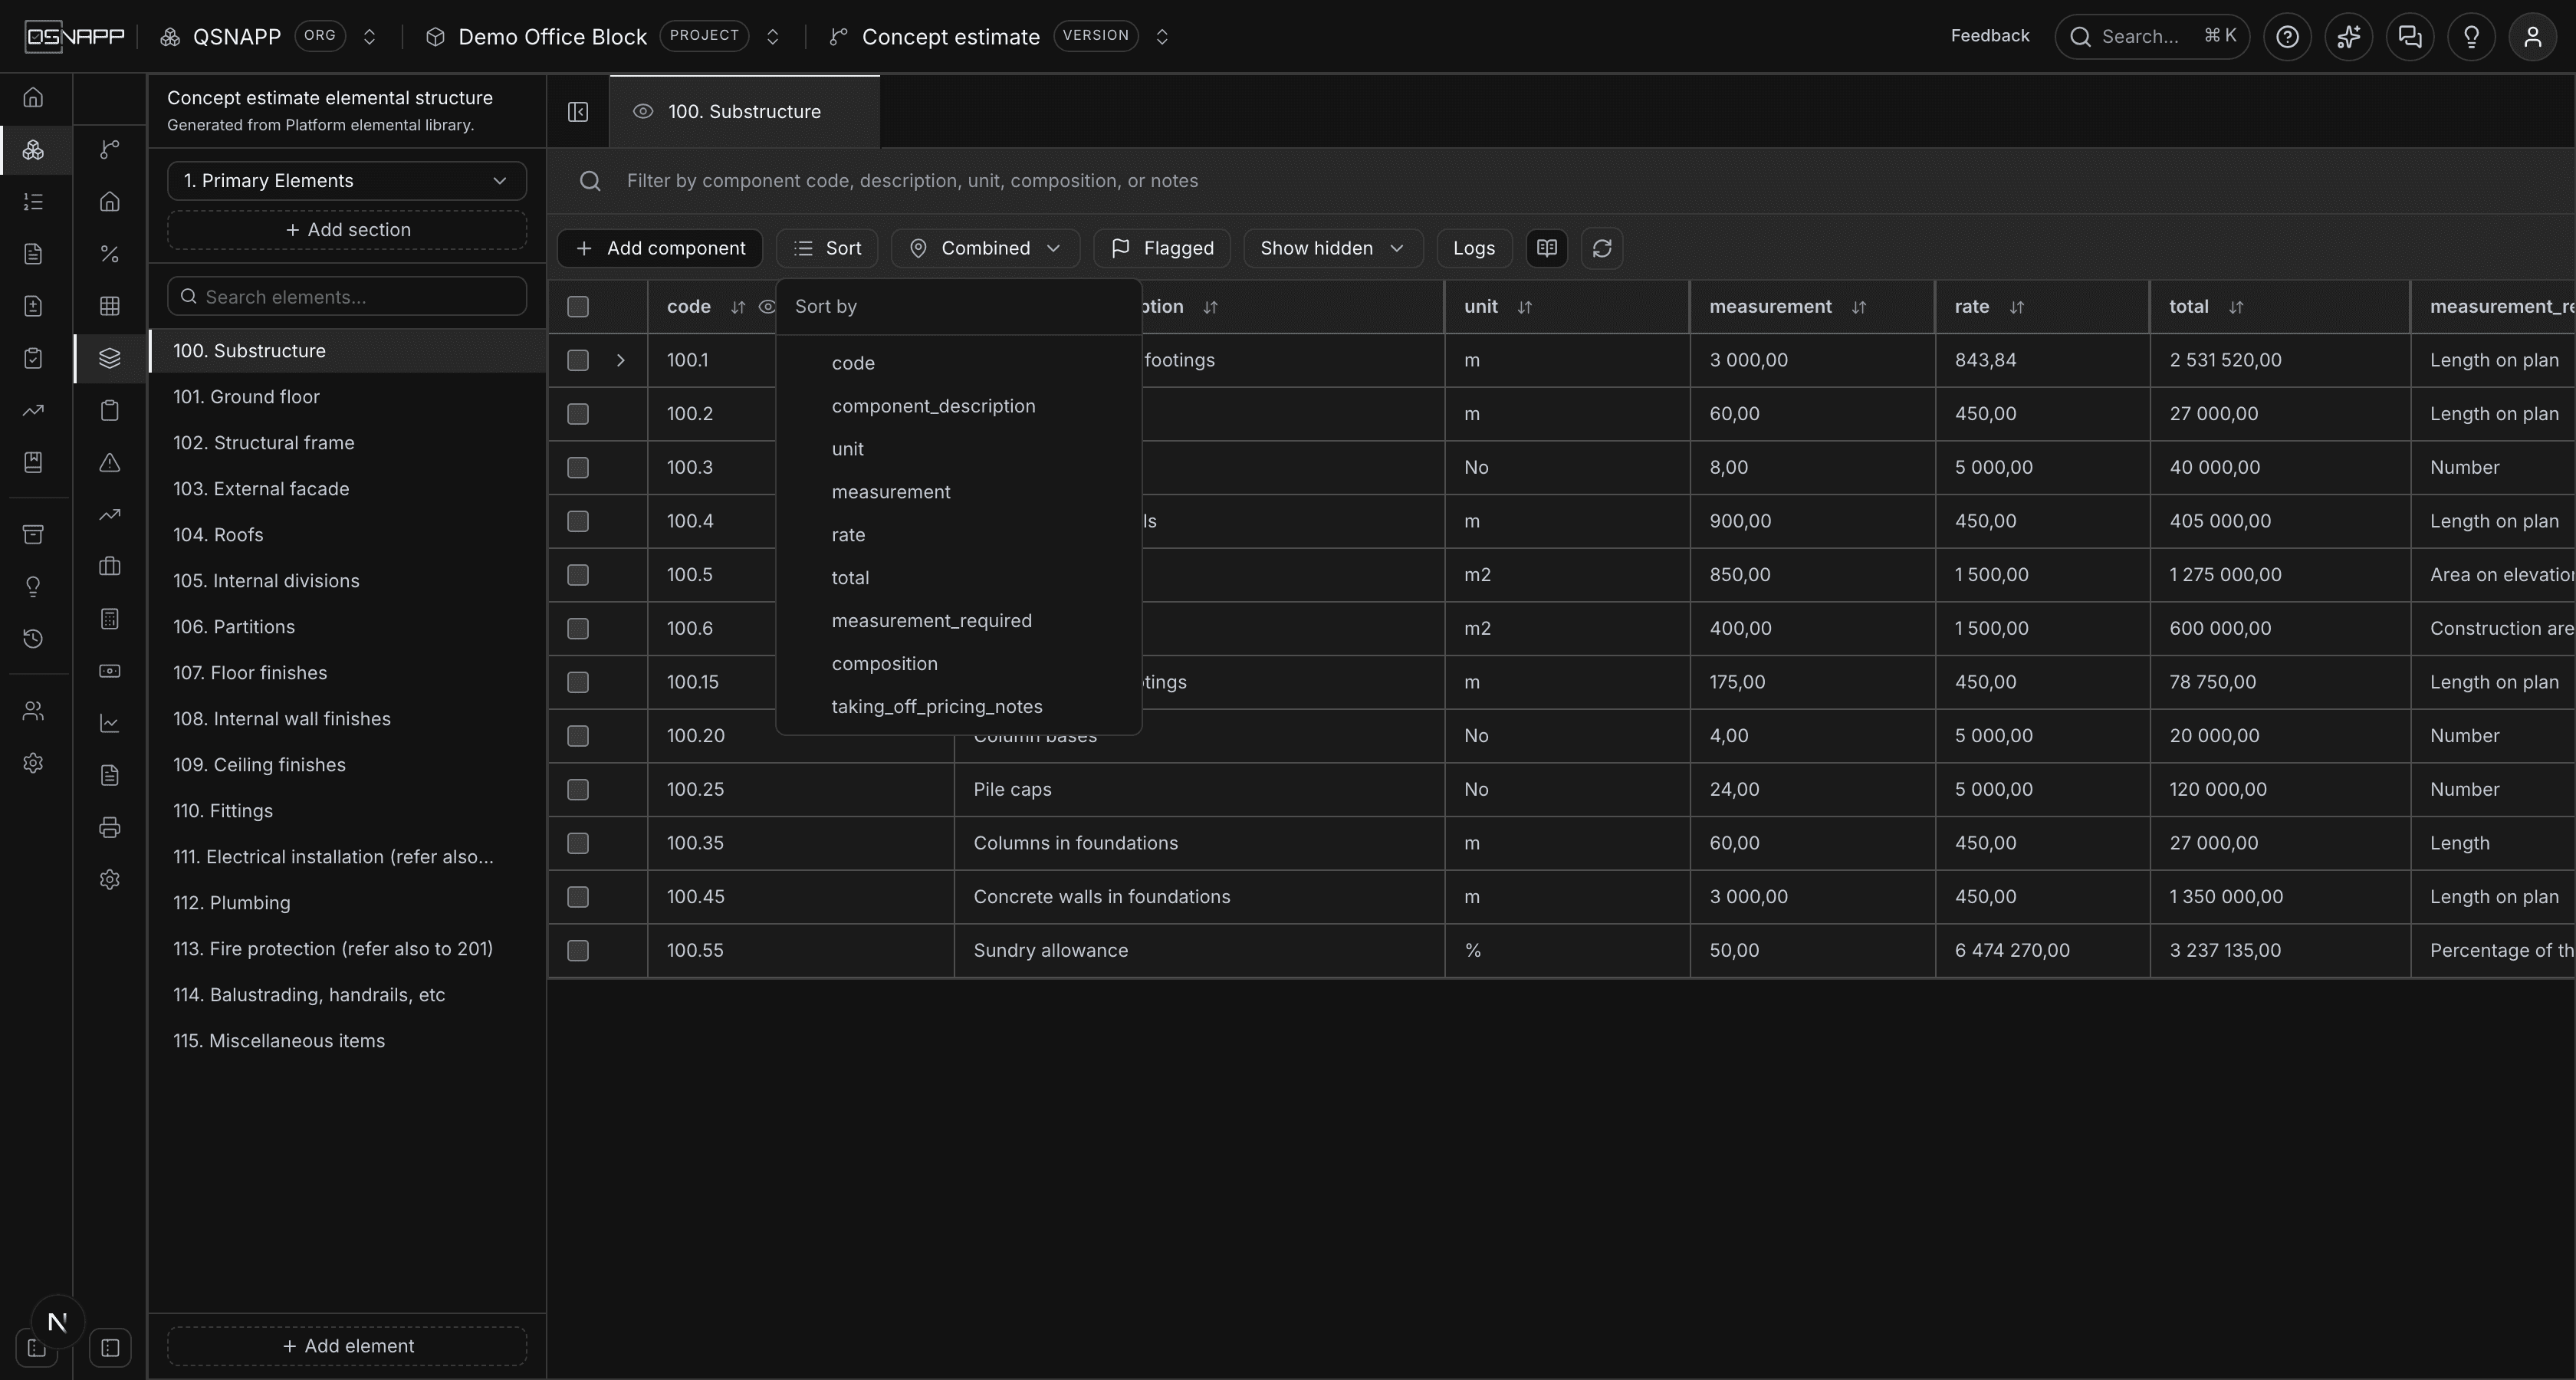Open the Combined view dropdown
This screenshot has width=2576, height=1380.
(x=985, y=248)
